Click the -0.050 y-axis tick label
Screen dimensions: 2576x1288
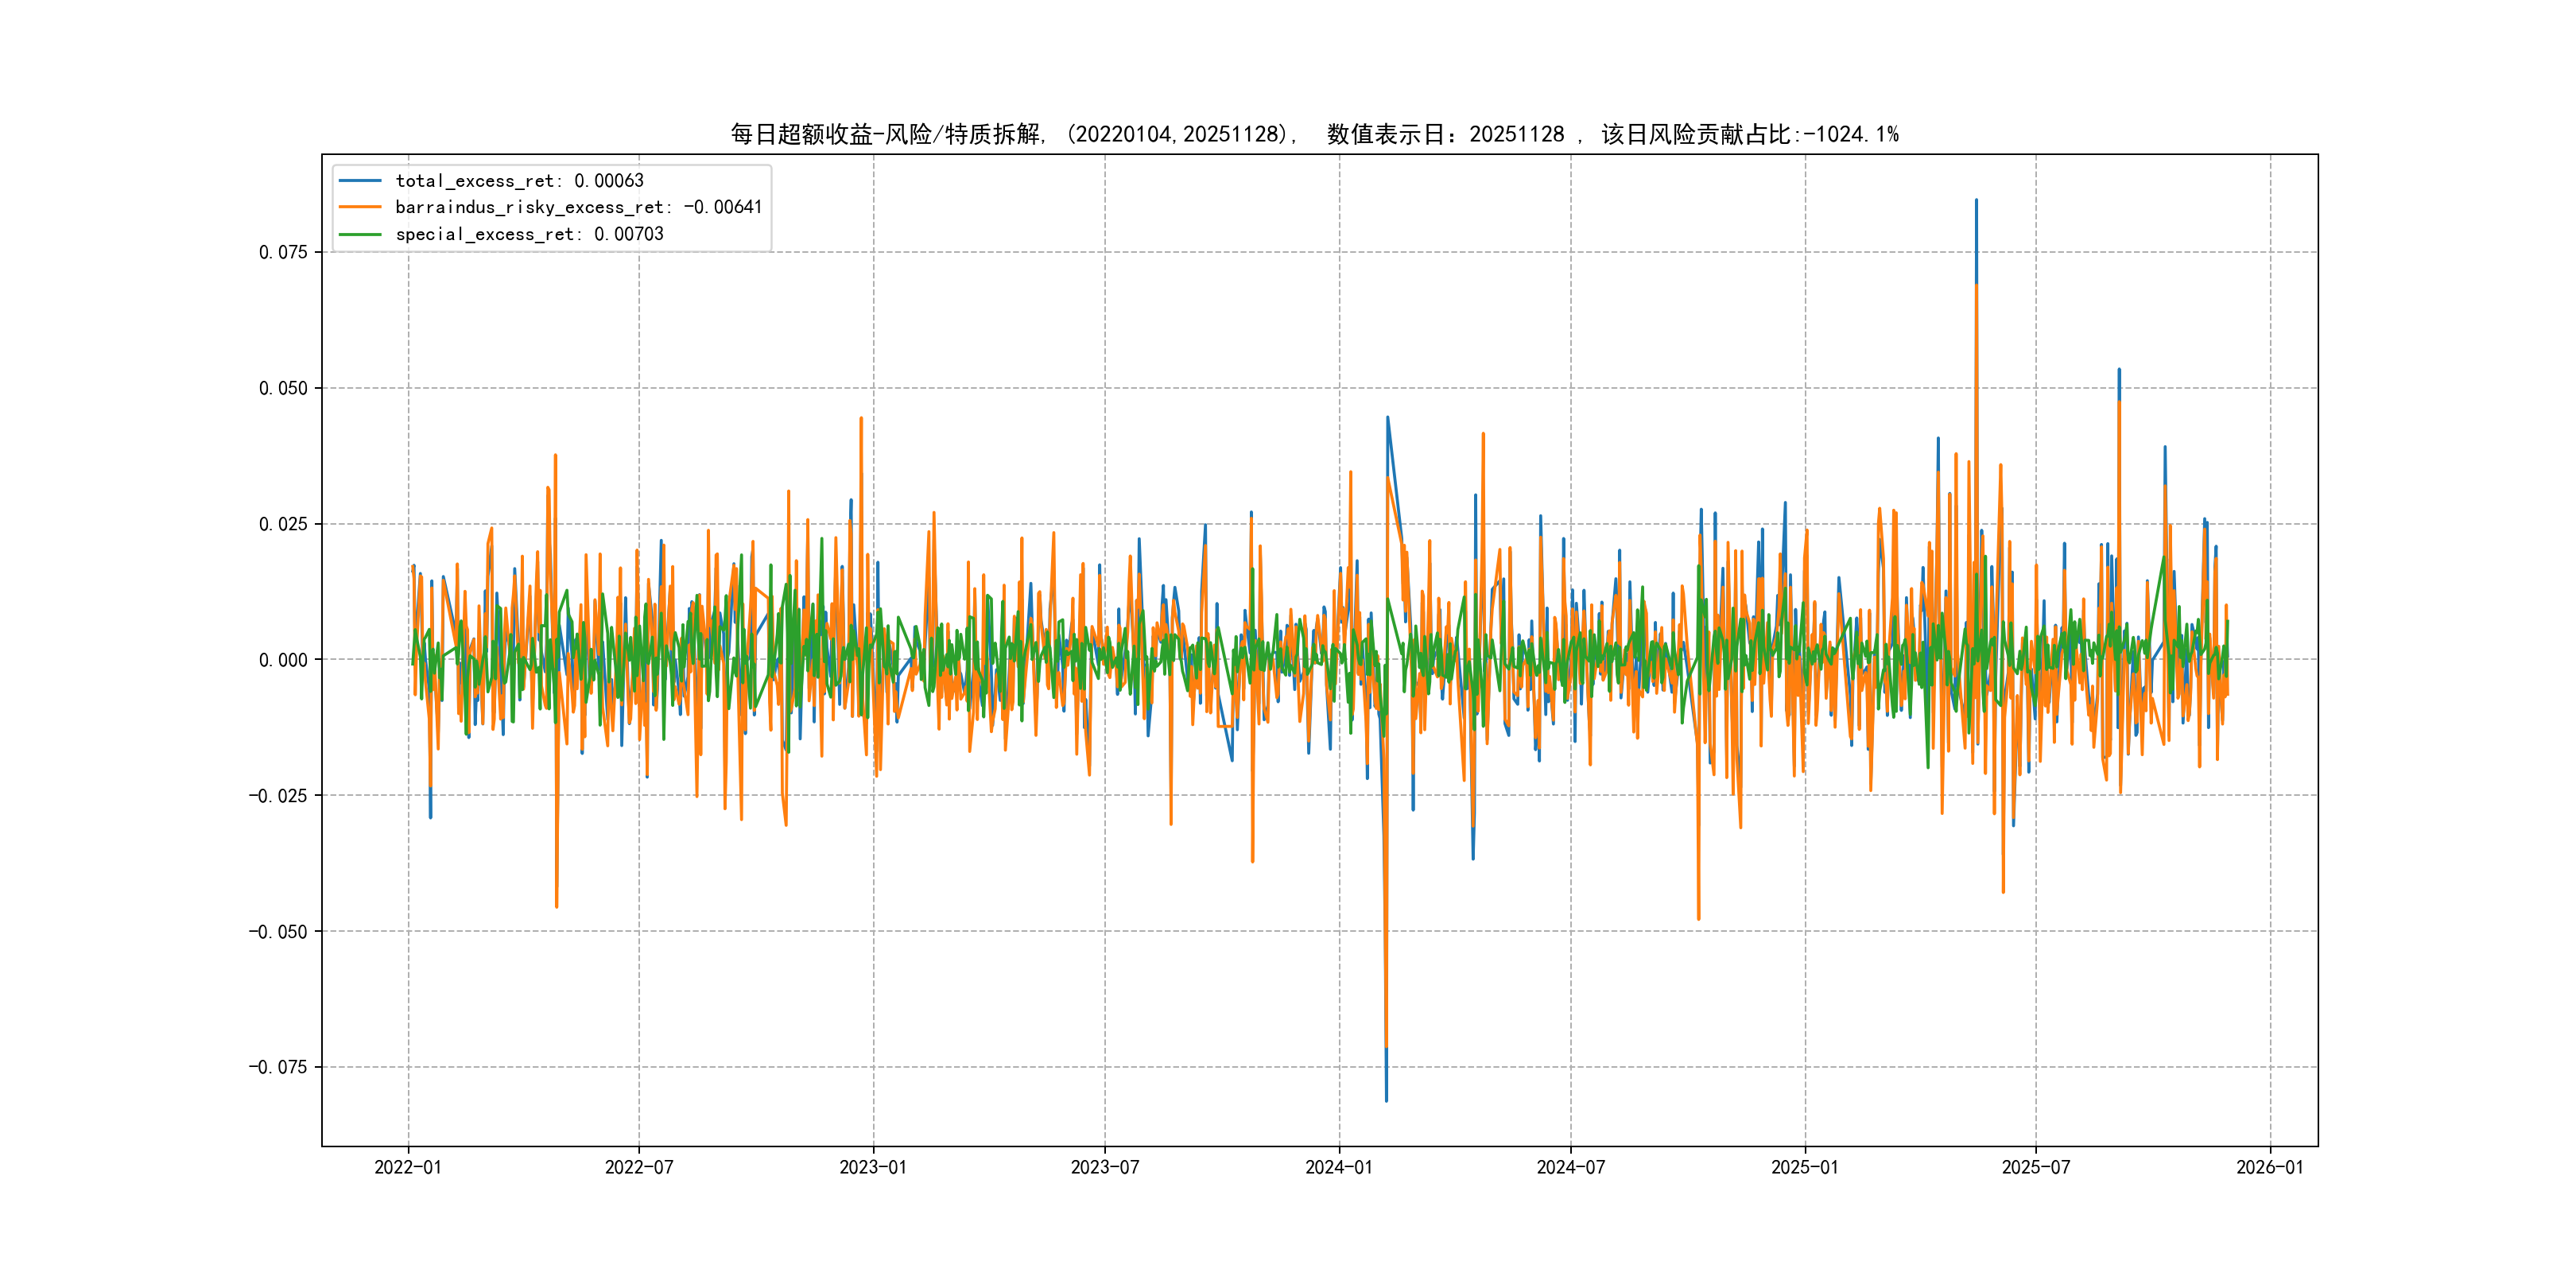[278, 932]
